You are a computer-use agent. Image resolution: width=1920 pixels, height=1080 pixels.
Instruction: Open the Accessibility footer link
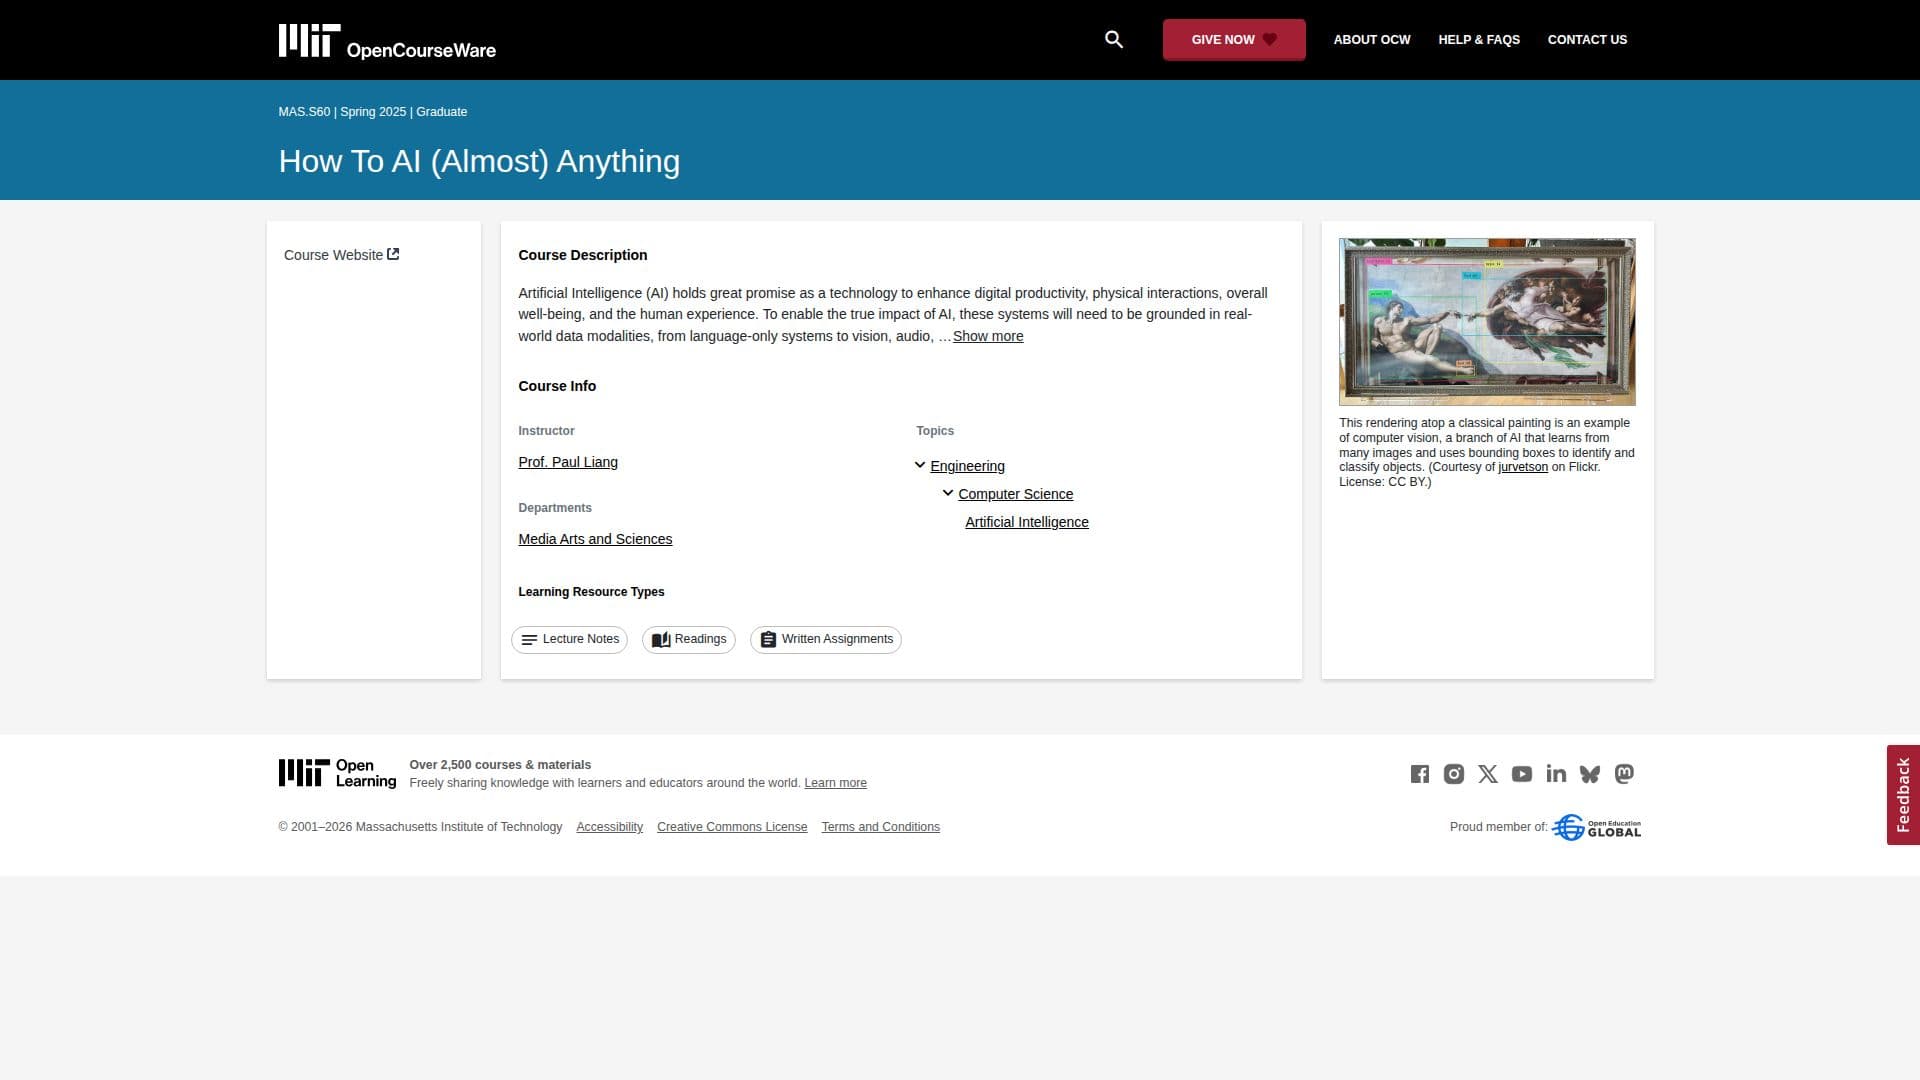coord(609,827)
